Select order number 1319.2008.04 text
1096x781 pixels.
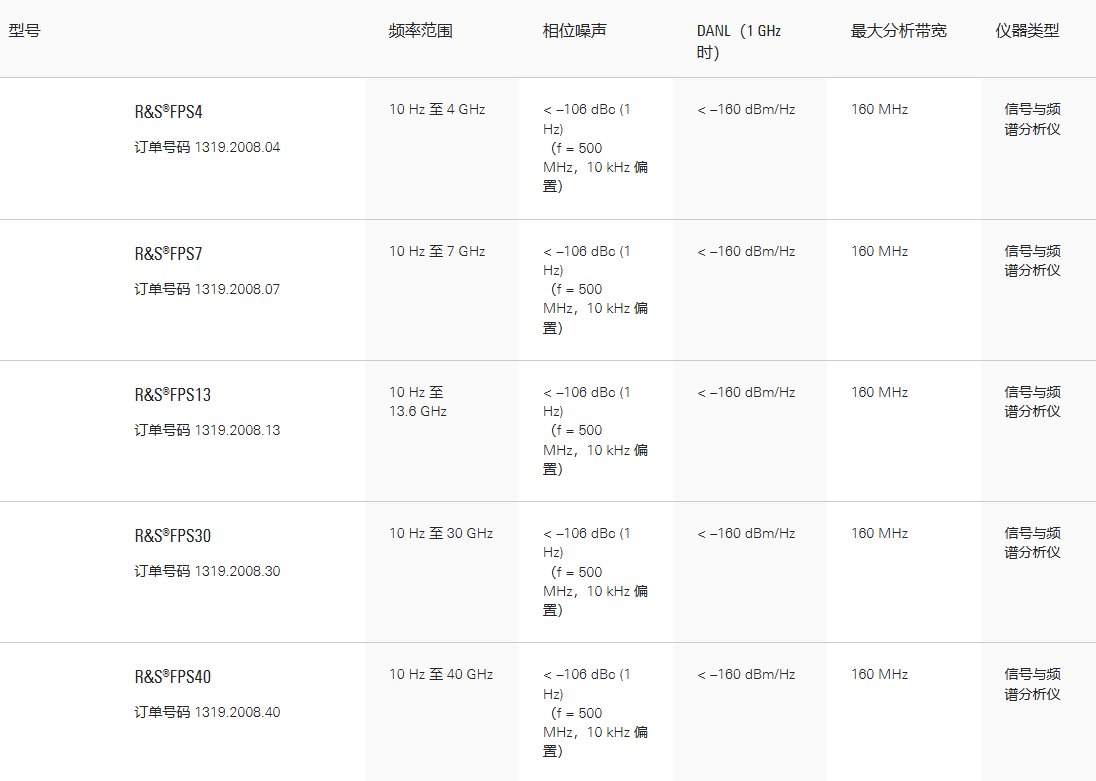[238, 148]
